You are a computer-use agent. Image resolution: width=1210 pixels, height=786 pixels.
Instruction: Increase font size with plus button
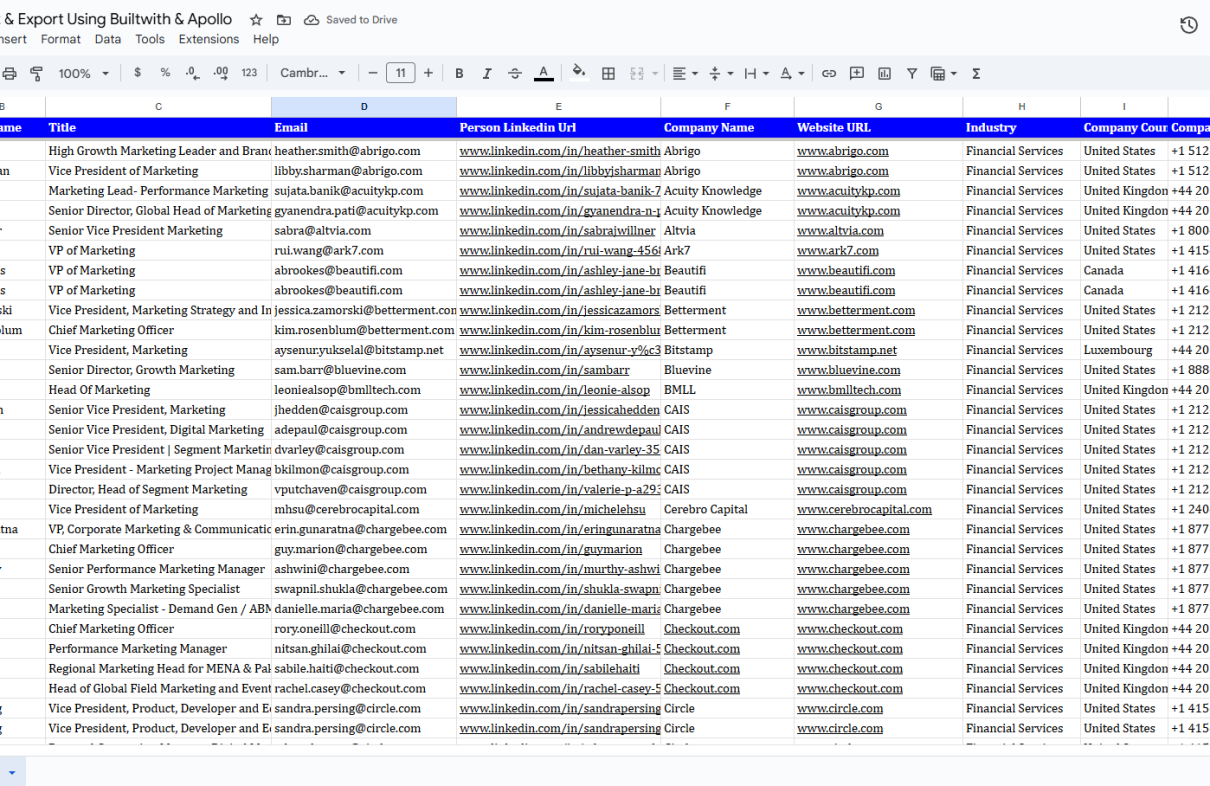[x=428, y=73]
